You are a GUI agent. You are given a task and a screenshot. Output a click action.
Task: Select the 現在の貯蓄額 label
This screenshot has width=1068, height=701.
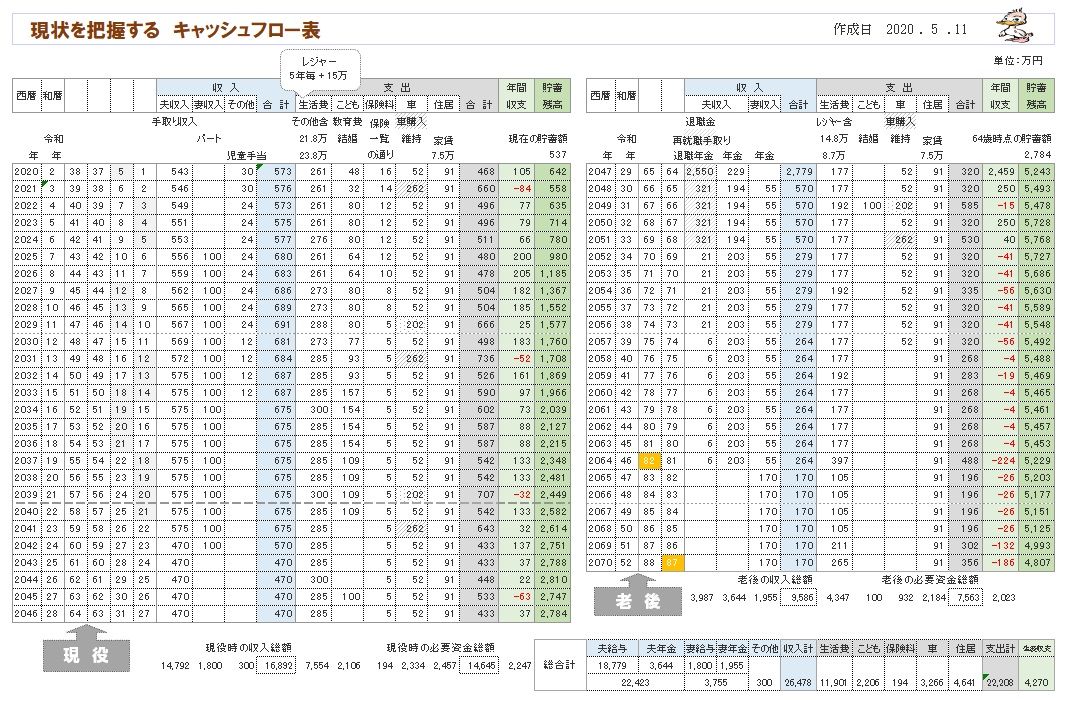coord(538,138)
